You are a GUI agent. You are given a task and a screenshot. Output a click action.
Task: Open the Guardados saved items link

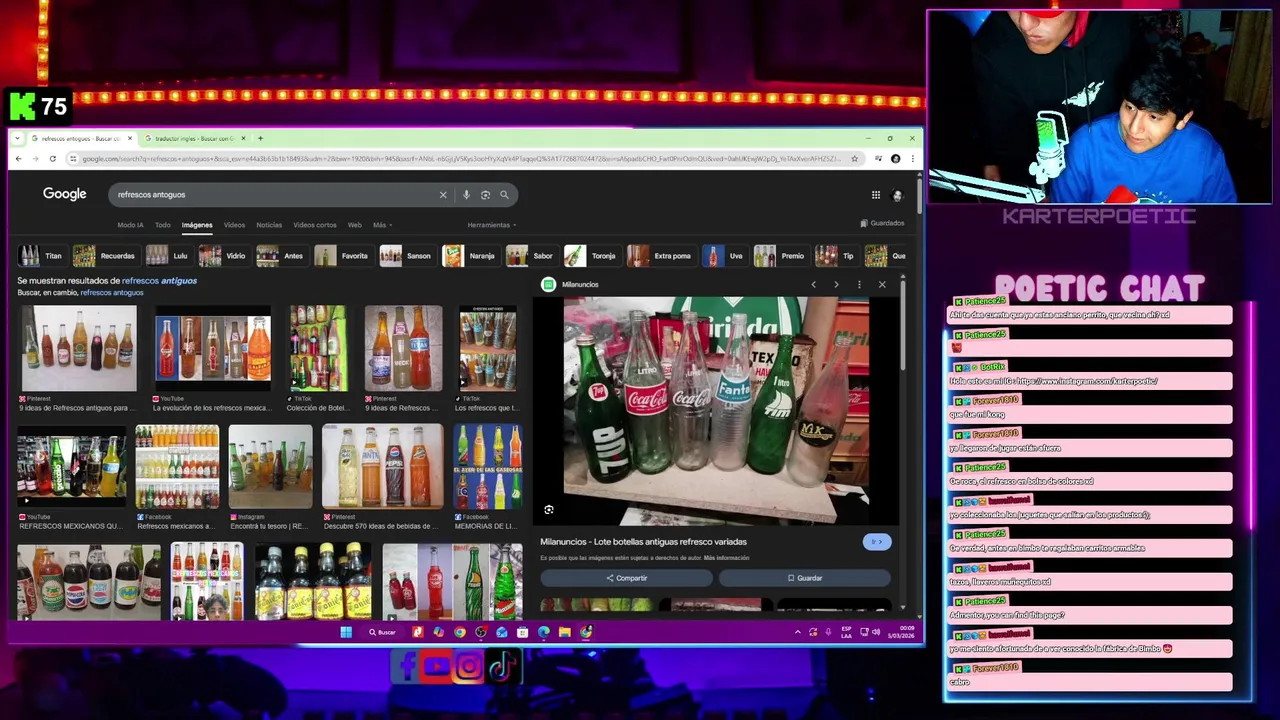(x=882, y=223)
